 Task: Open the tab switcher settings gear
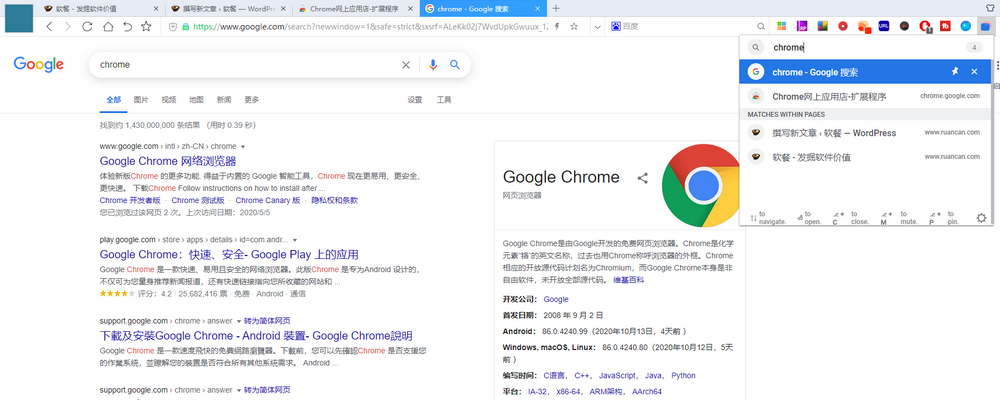pyautogui.click(x=980, y=218)
